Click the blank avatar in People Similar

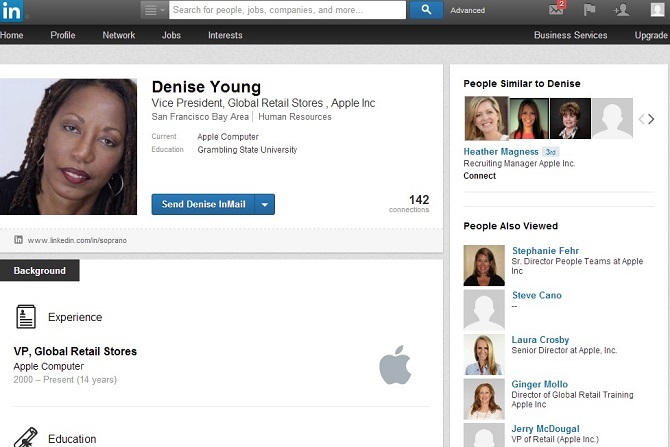(x=612, y=119)
